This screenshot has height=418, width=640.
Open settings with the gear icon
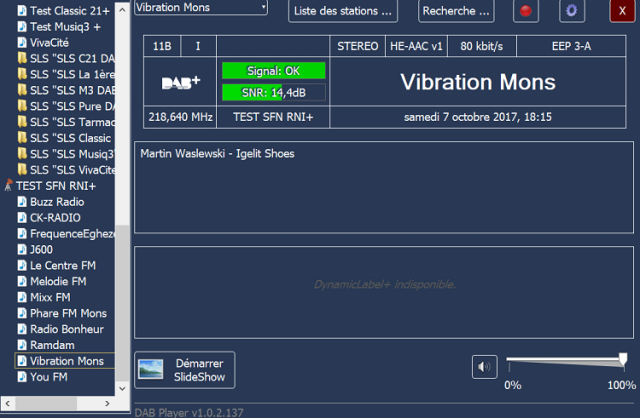pos(572,11)
